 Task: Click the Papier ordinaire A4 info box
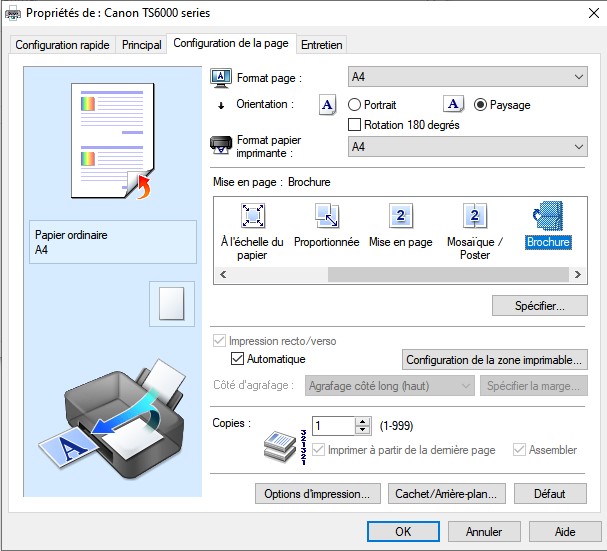[113, 242]
